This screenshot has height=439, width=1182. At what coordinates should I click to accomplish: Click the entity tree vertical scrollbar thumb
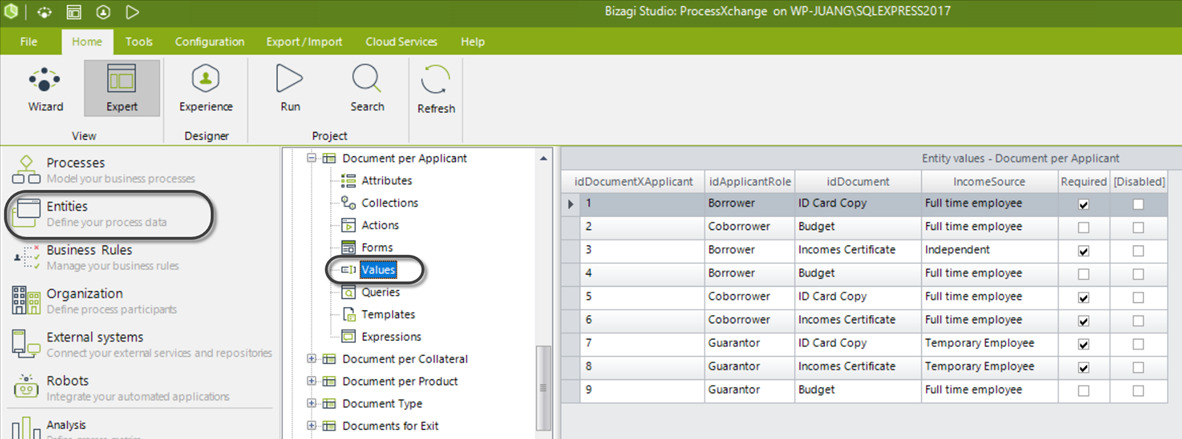coord(543,390)
